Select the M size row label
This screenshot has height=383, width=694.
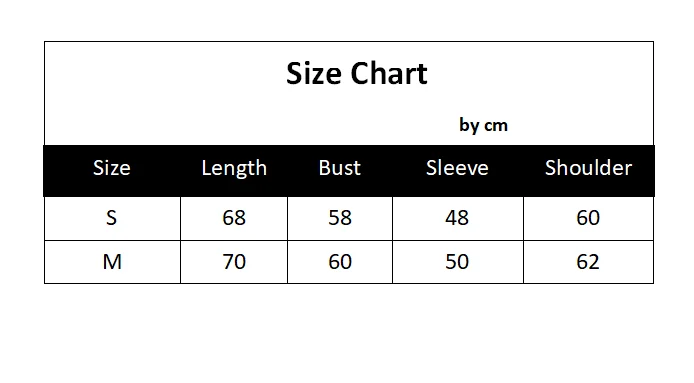pyautogui.click(x=112, y=262)
